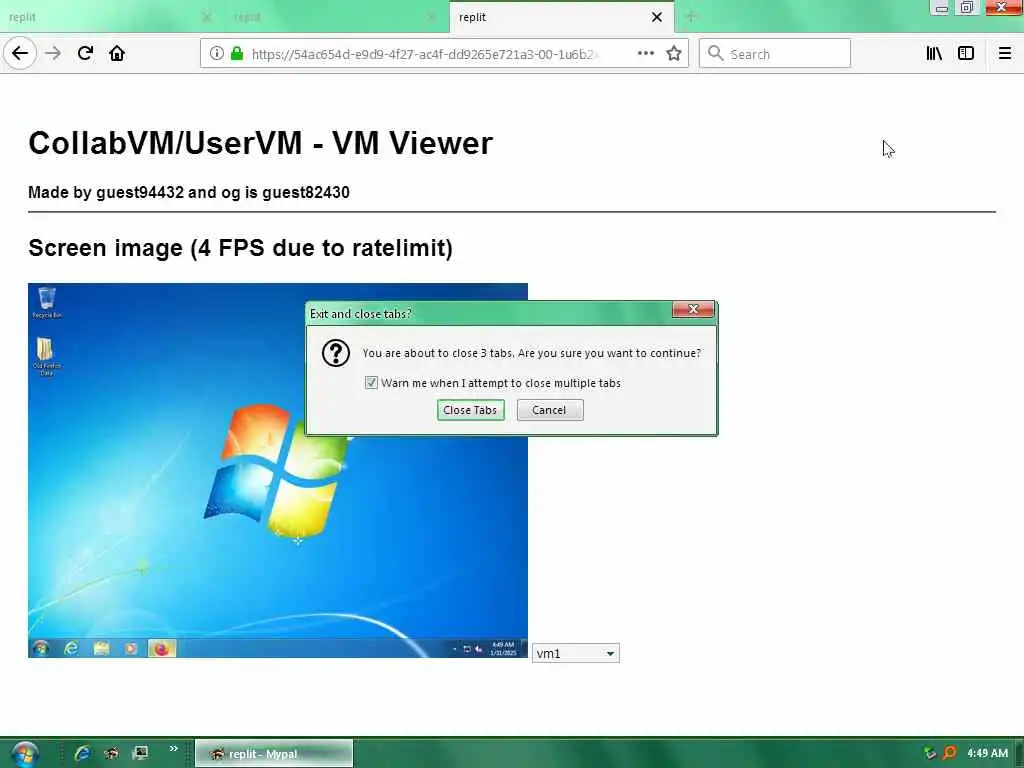Click Firefox icon in VM taskbar

[161, 648]
